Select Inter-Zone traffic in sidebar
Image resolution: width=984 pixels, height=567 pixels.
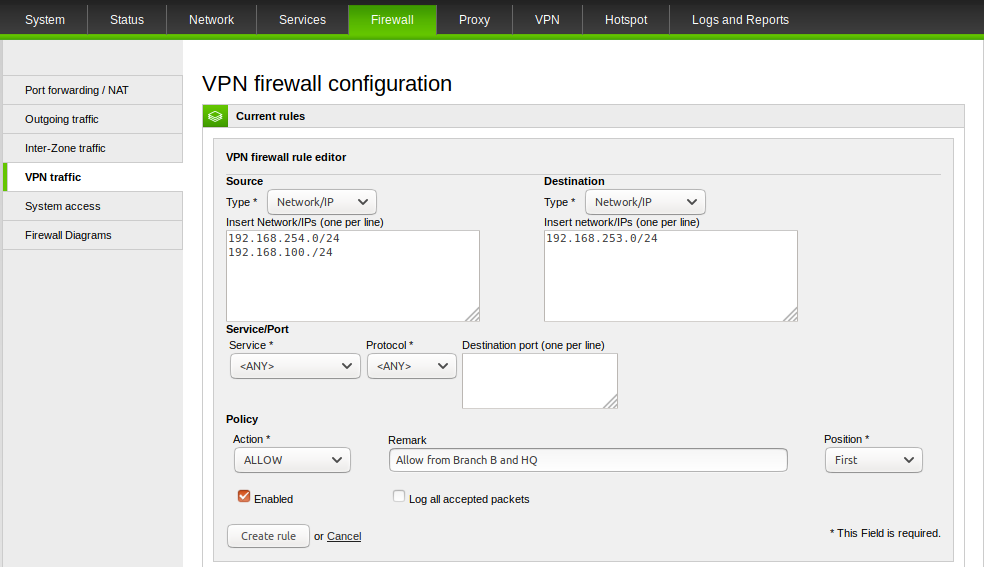pos(65,148)
